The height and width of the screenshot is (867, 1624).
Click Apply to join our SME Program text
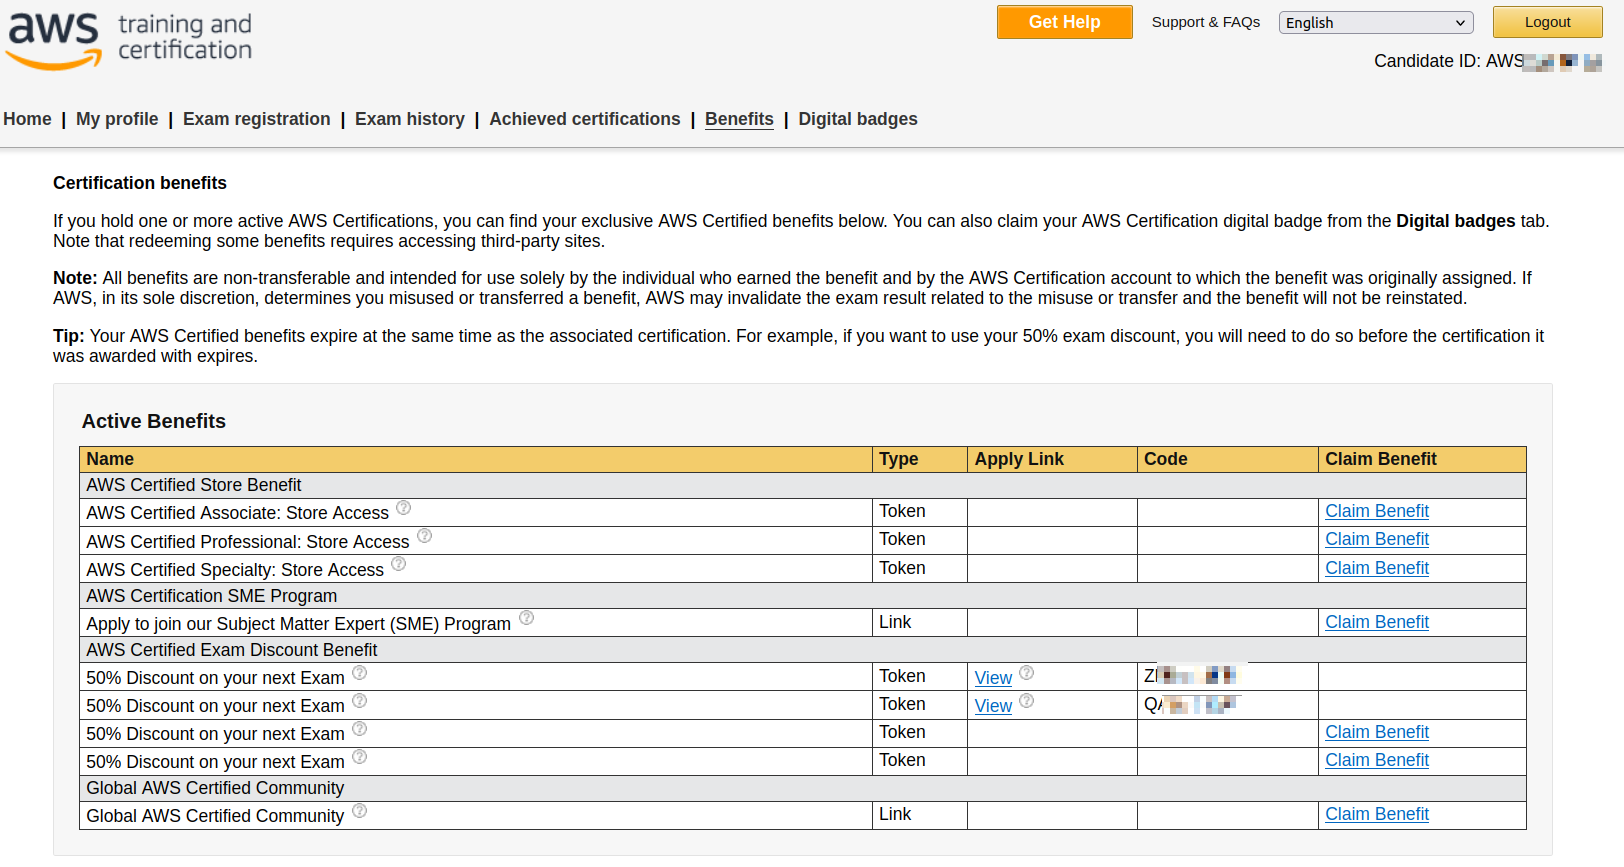click(x=298, y=624)
